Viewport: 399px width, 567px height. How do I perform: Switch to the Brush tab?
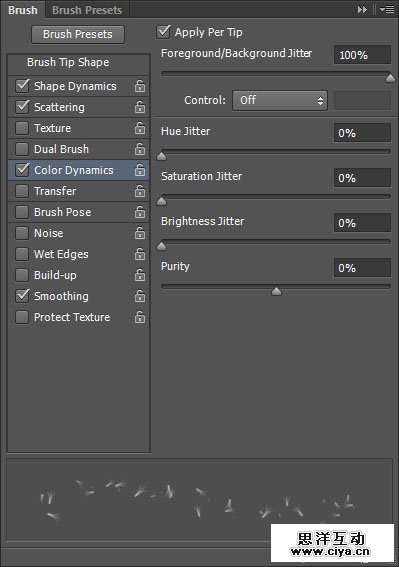(23, 10)
